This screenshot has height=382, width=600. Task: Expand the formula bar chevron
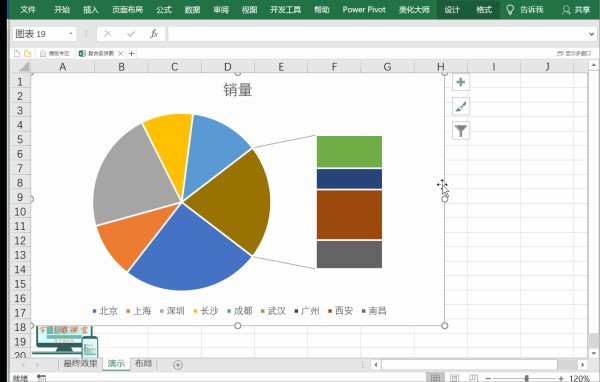pyautogui.click(x=592, y=34)
